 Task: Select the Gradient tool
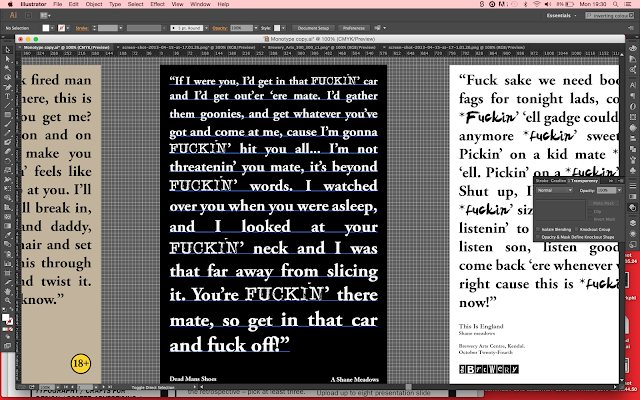click(x=7, y=226)
